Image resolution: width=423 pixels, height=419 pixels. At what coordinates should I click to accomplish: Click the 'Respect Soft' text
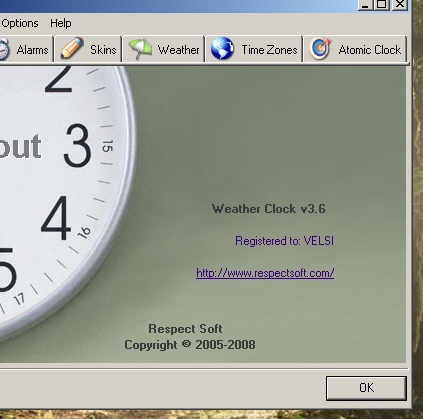[x=185, y=329]
